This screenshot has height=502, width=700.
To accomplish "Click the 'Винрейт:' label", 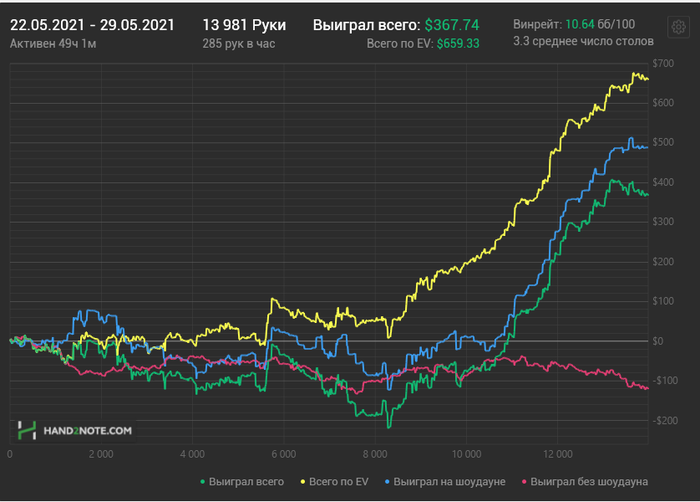I will 538,24.
